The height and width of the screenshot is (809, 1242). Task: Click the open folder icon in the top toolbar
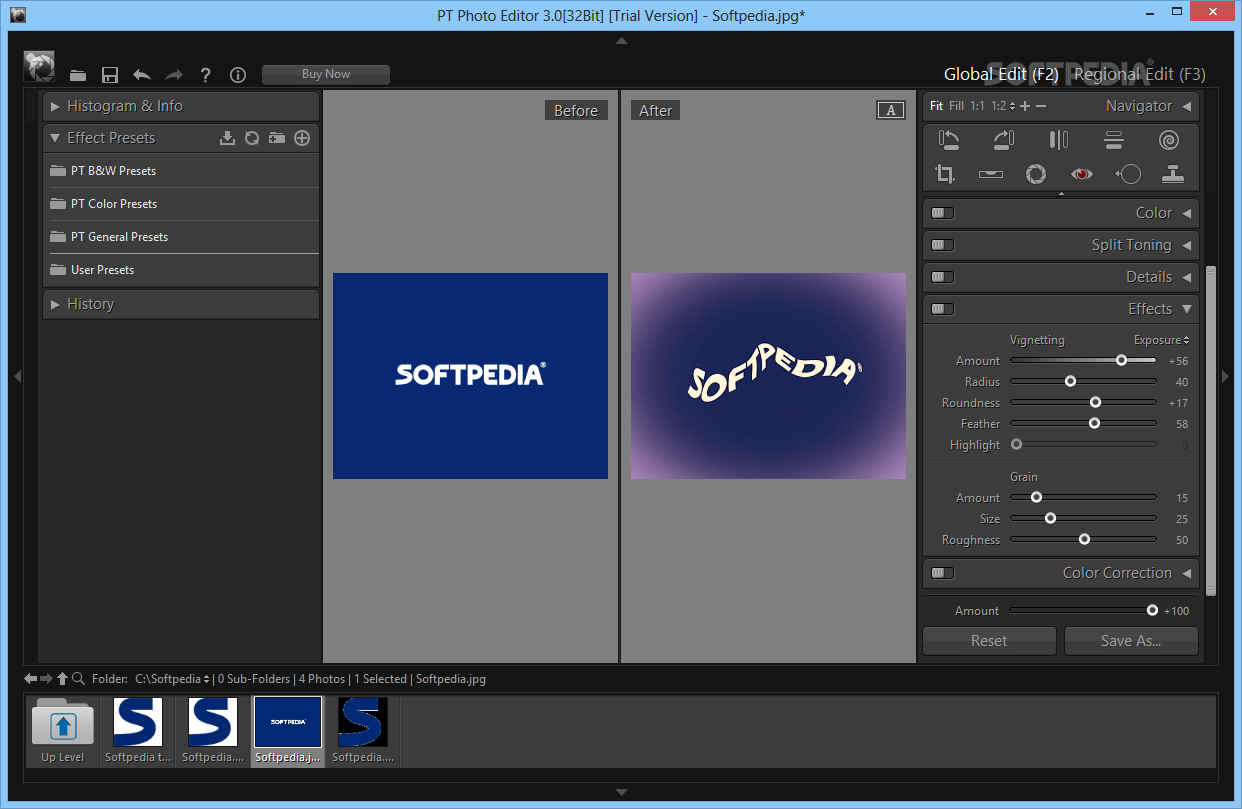click(x=78, y=75)
